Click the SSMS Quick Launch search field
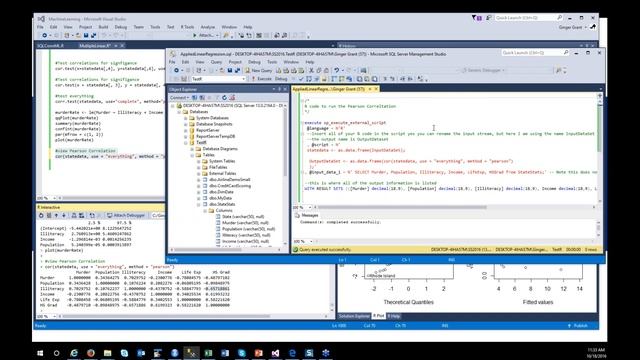640x360 pixels. (531, 53)
